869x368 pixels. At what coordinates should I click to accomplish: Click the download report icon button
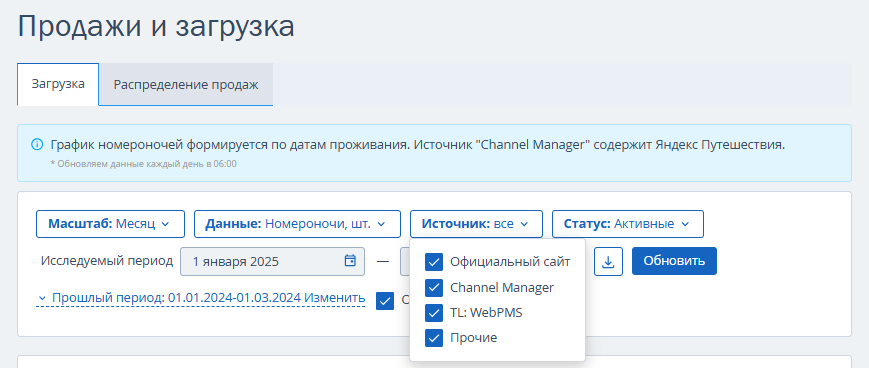click(609, 261)
